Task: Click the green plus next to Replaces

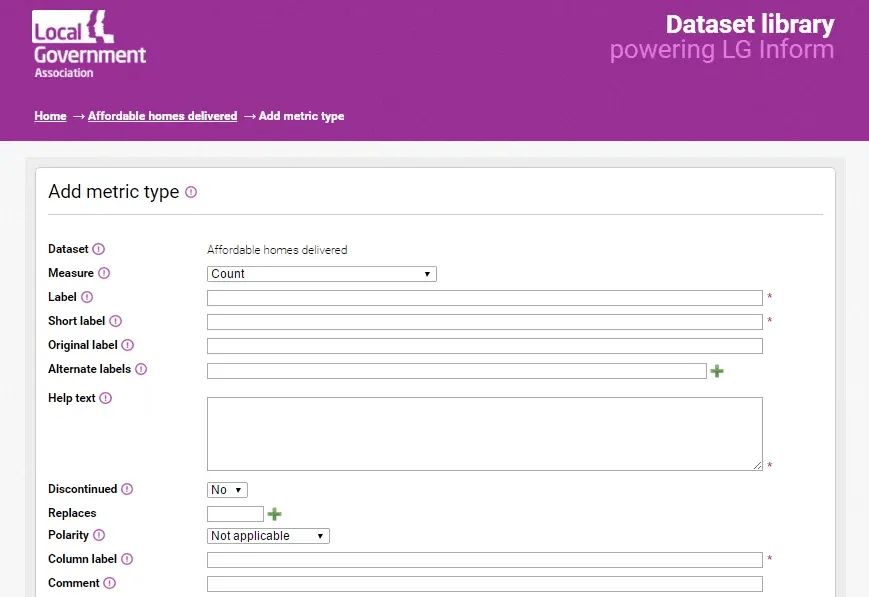Action: click(274, 514)
